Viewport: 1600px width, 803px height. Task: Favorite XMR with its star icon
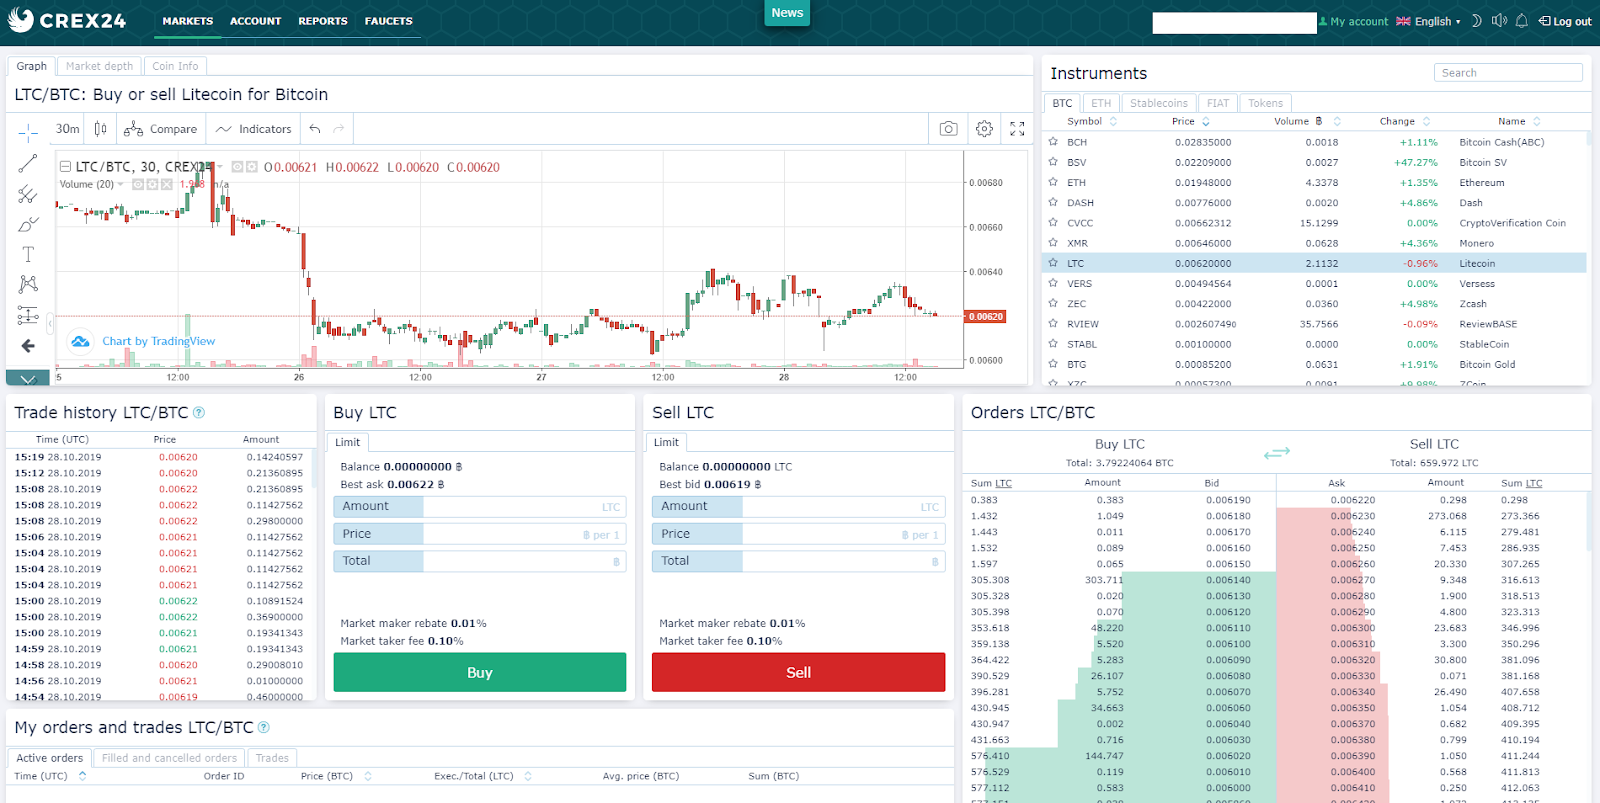pos(1053,243)
